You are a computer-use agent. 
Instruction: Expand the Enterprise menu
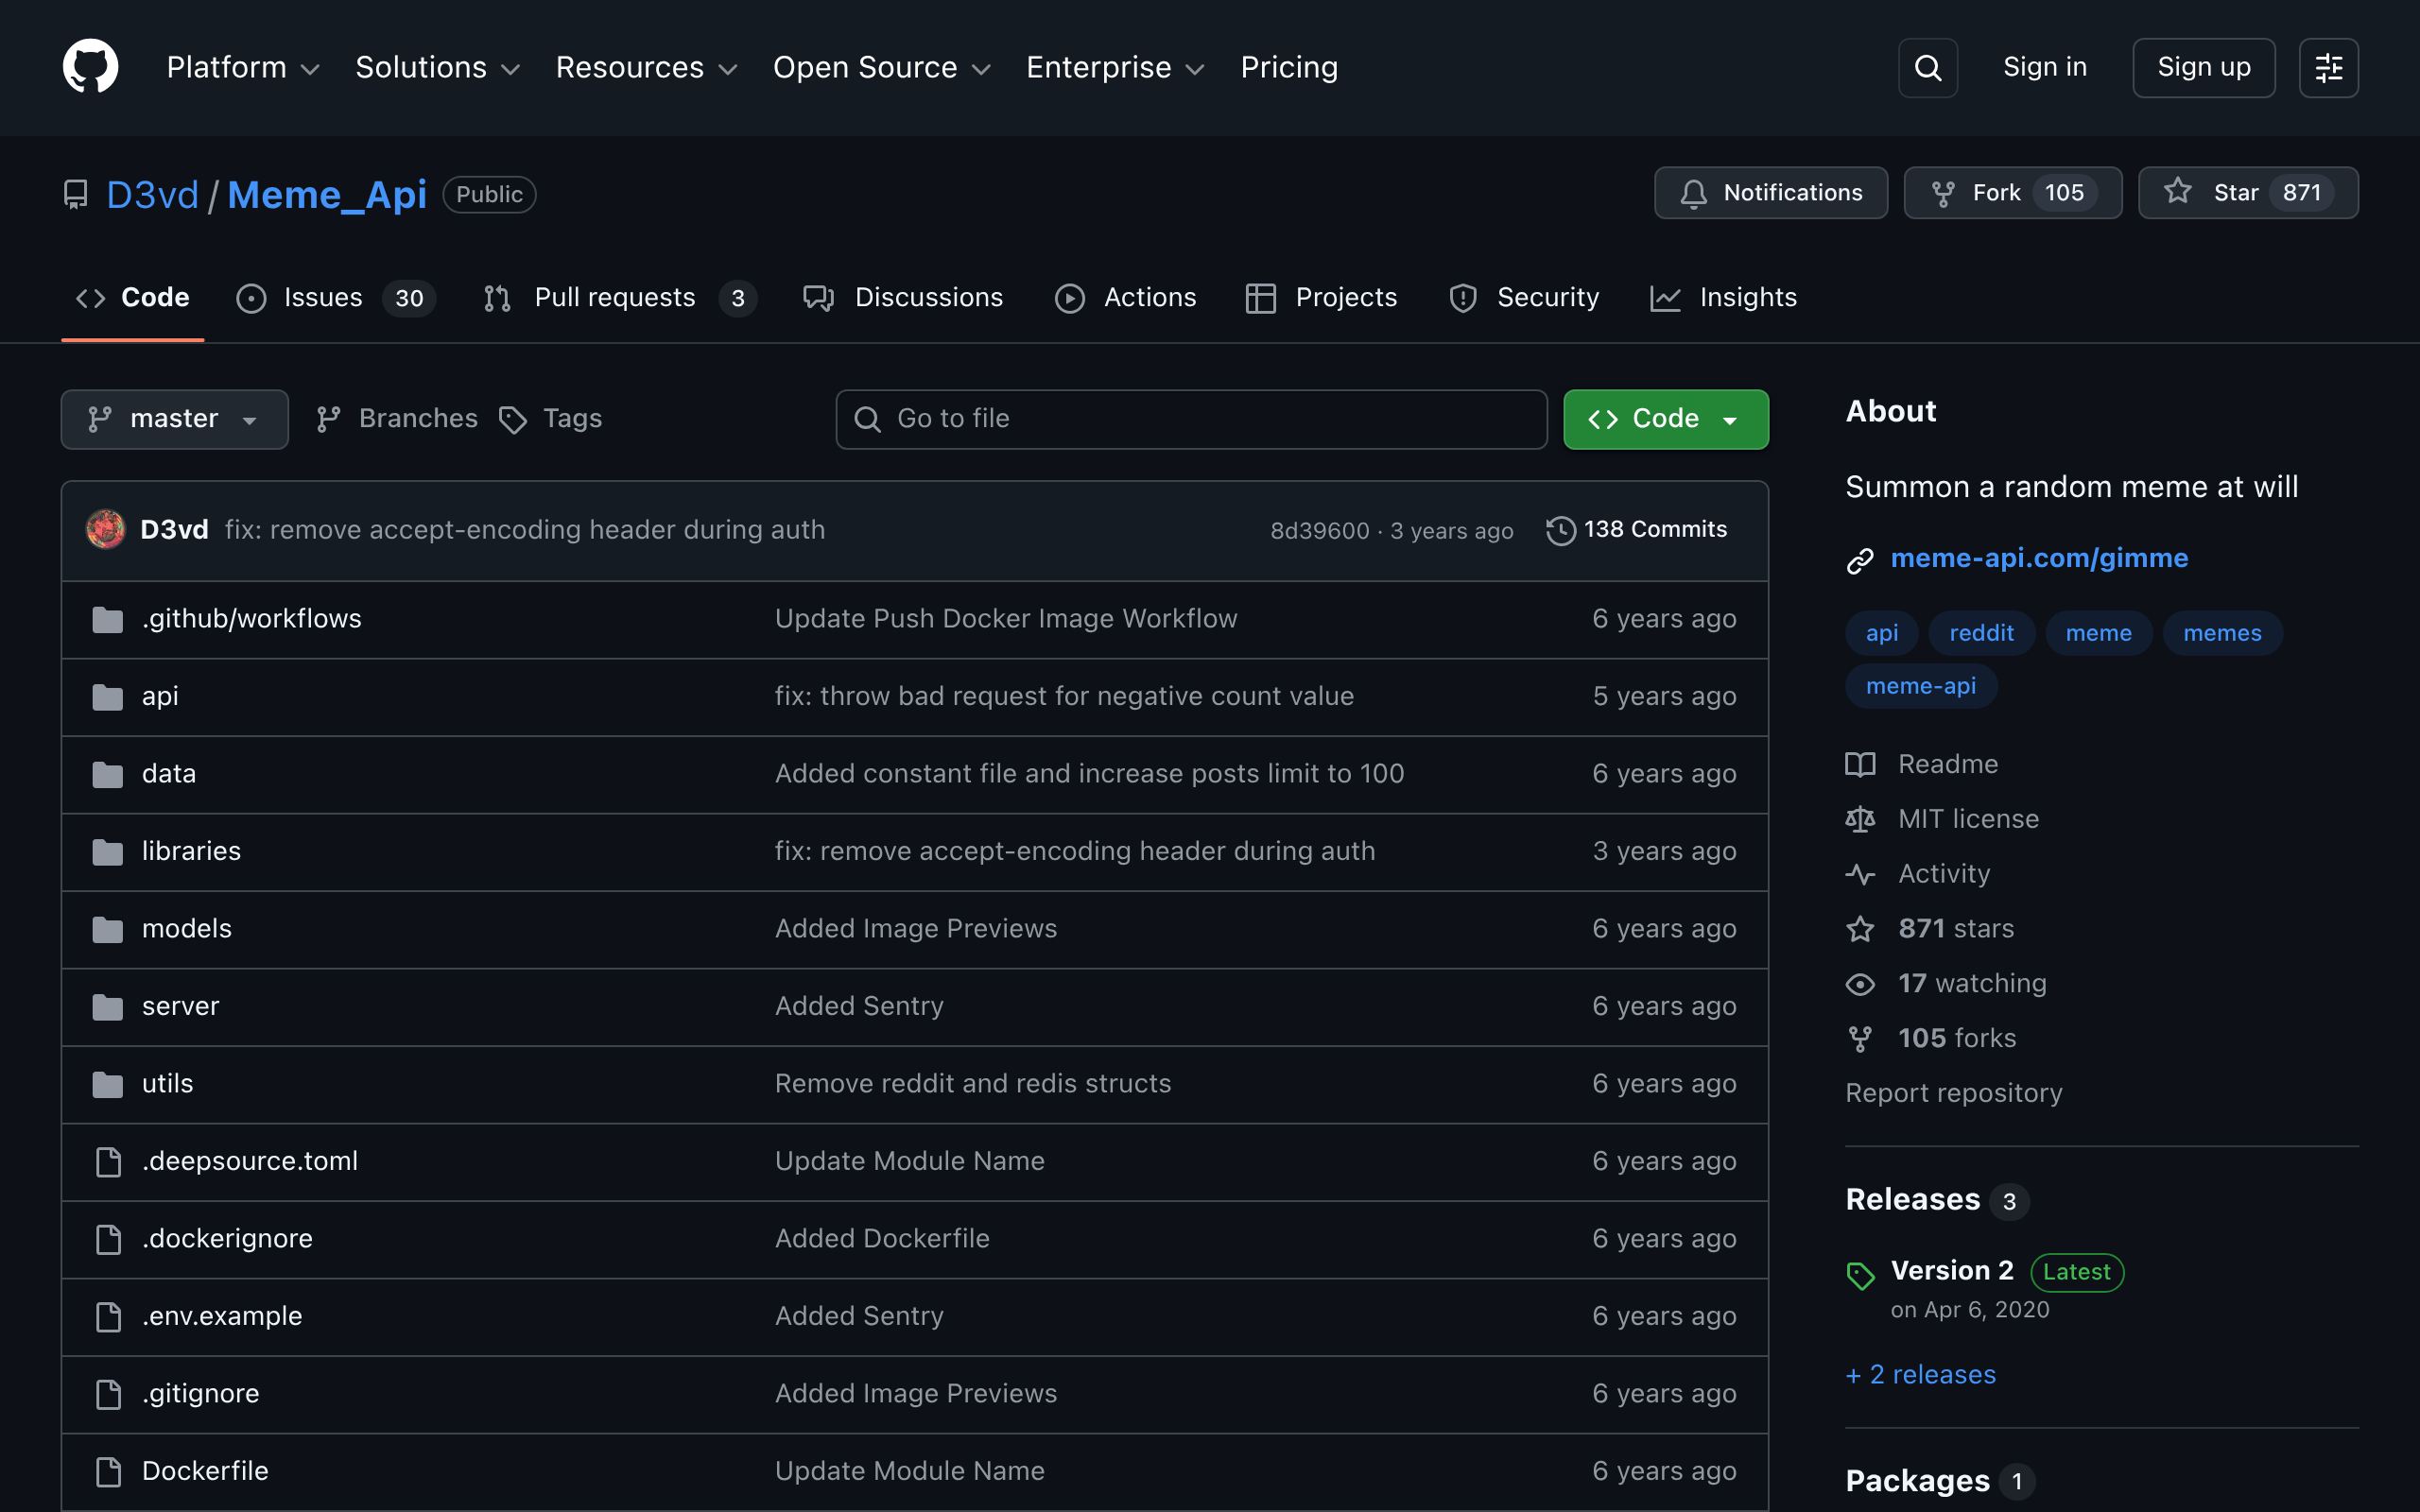coord(1115,67)
